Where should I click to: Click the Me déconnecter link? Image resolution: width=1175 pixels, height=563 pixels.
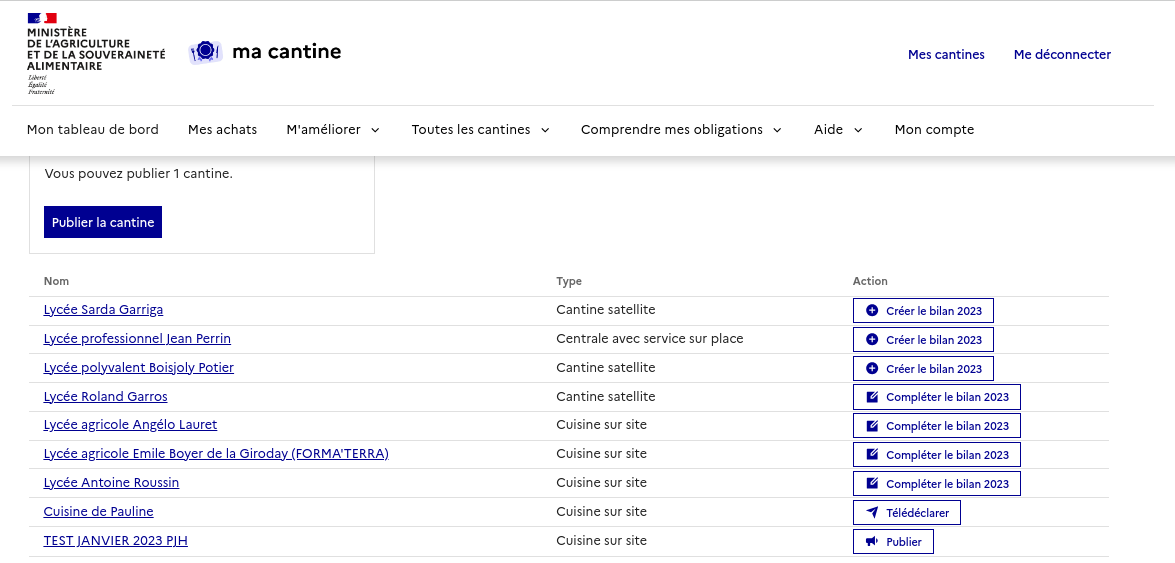(1062, 55)
